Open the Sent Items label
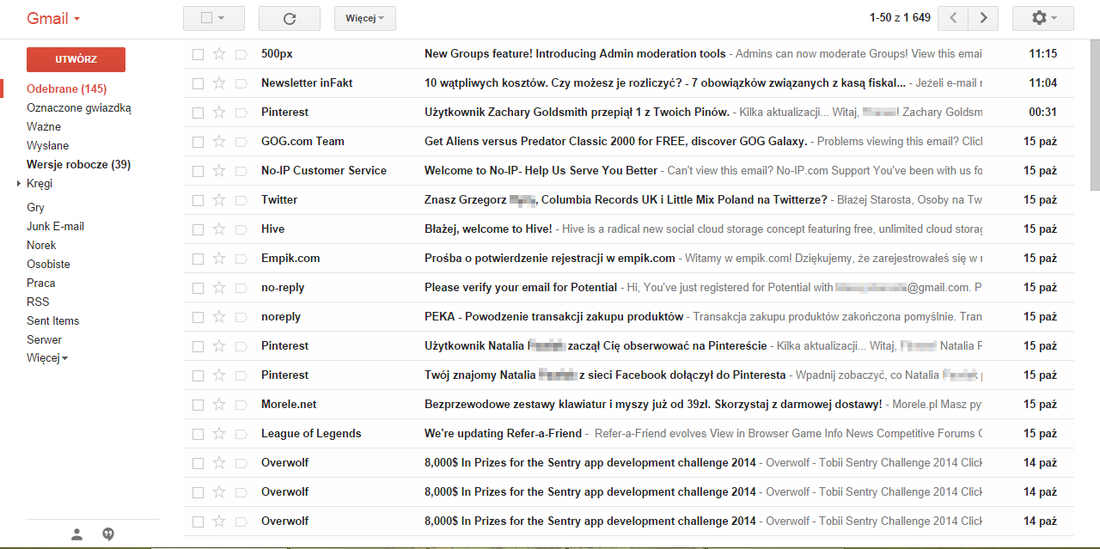 coord(53,320)
